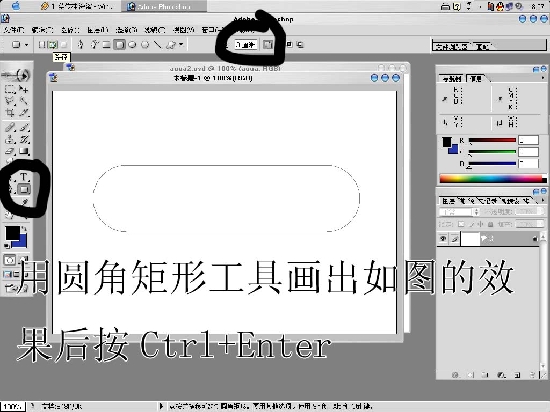Open the 图像(I) menu
The width and height of the screenshot is (550, 412).
click(x=70, y=30)
